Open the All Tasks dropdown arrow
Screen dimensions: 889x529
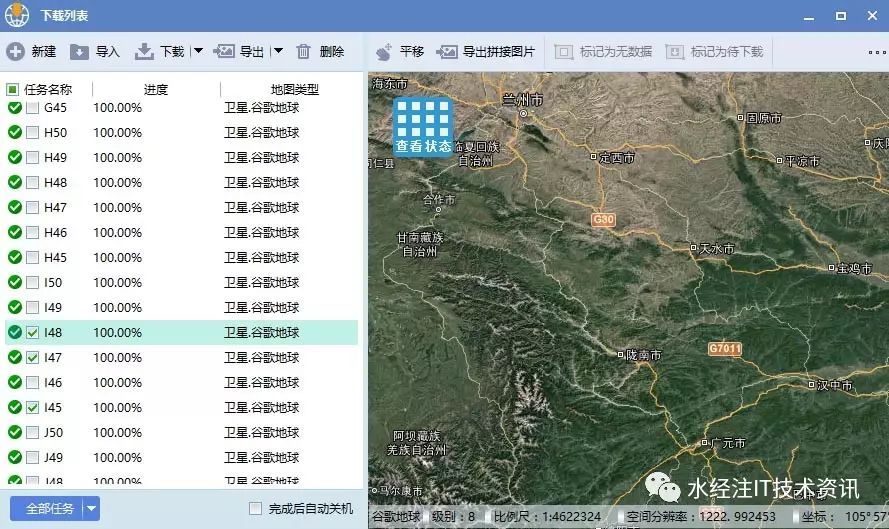click(x=91, y=509)
